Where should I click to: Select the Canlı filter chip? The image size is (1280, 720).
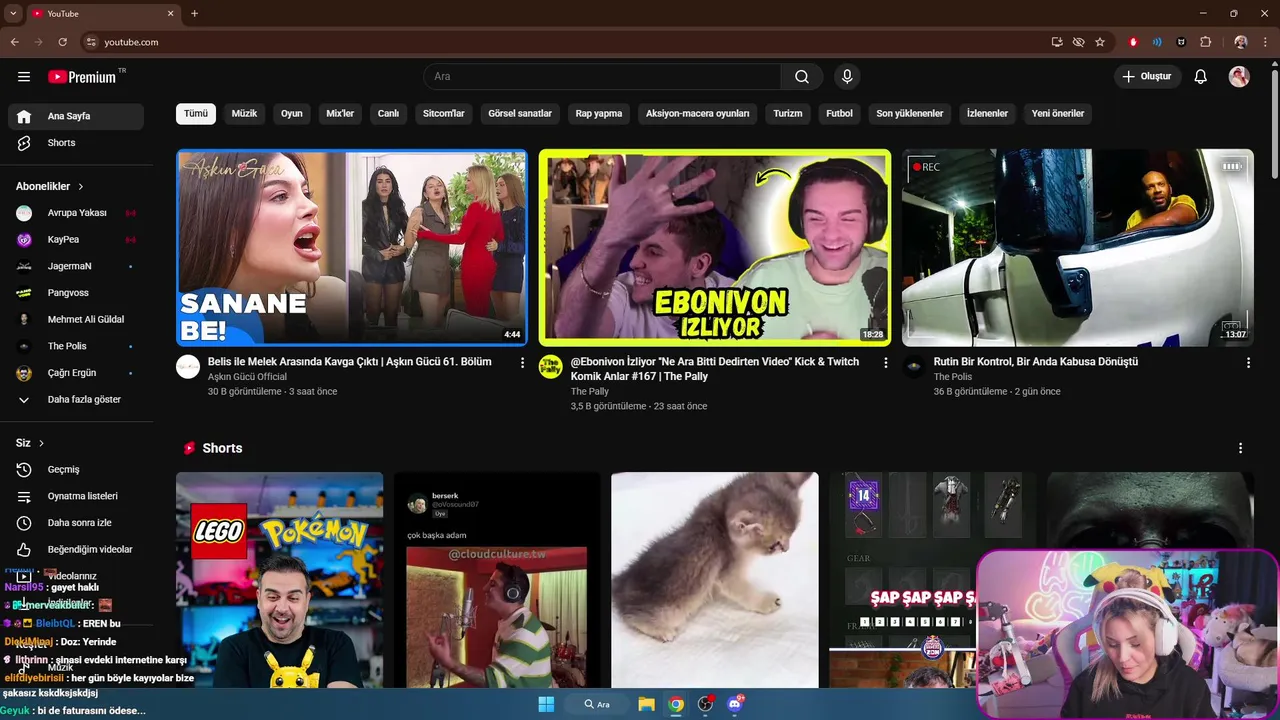point(388,113)
